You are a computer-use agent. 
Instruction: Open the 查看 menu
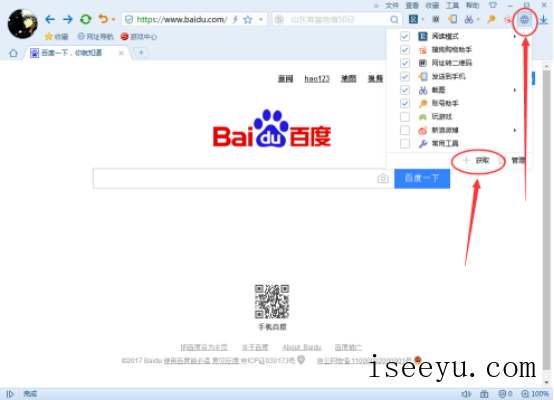412,5
